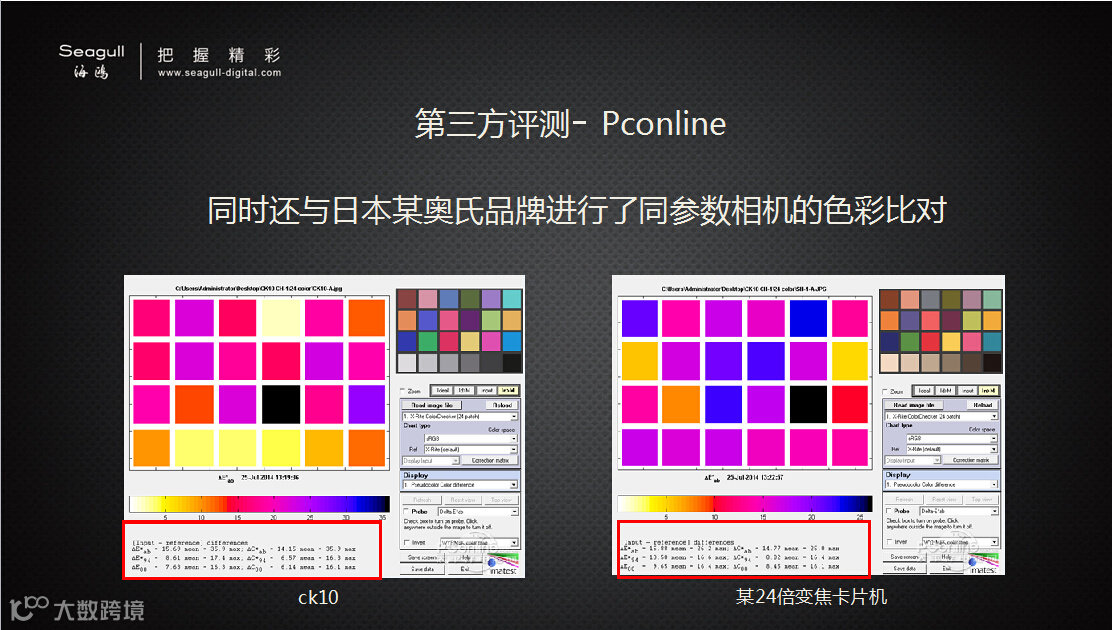Toggle Probe checkbox in right window
1112x630 pixels.
click(x=889, y=511)
